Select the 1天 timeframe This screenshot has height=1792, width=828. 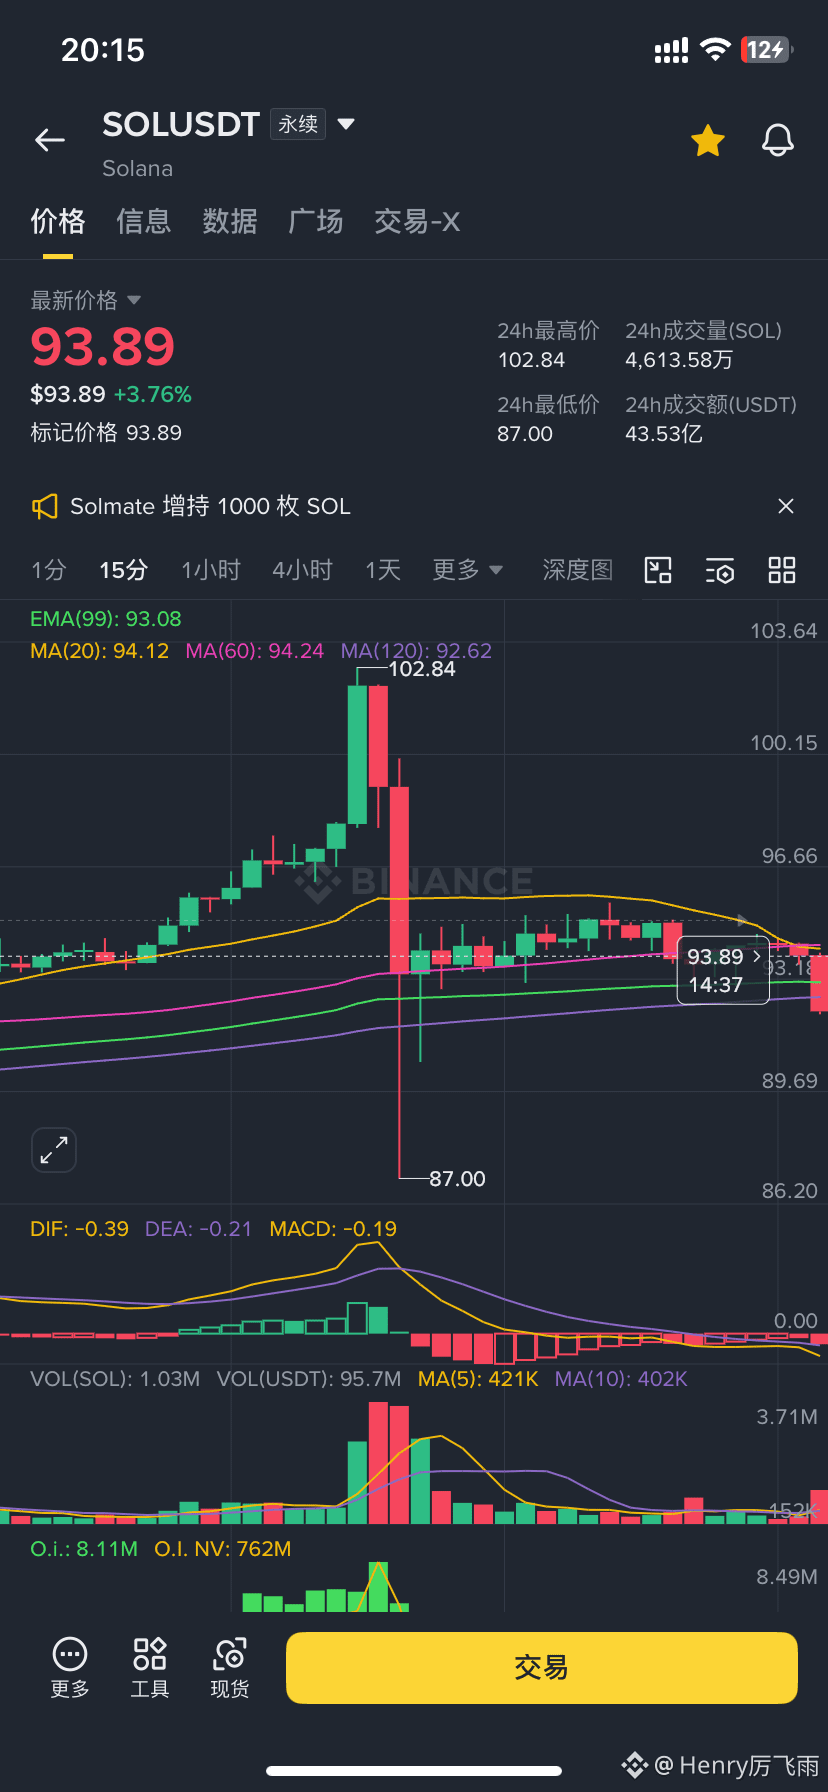(383, 570)
